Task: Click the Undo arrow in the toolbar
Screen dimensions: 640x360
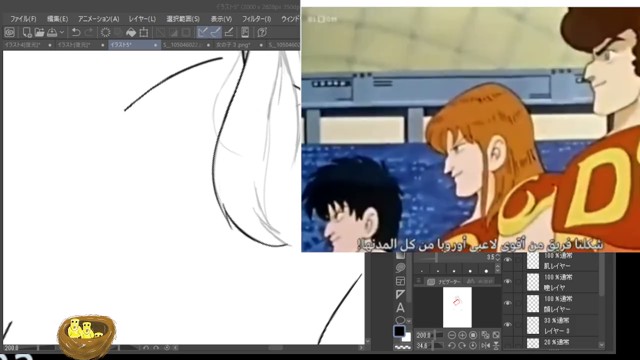Action: (76, 32)
